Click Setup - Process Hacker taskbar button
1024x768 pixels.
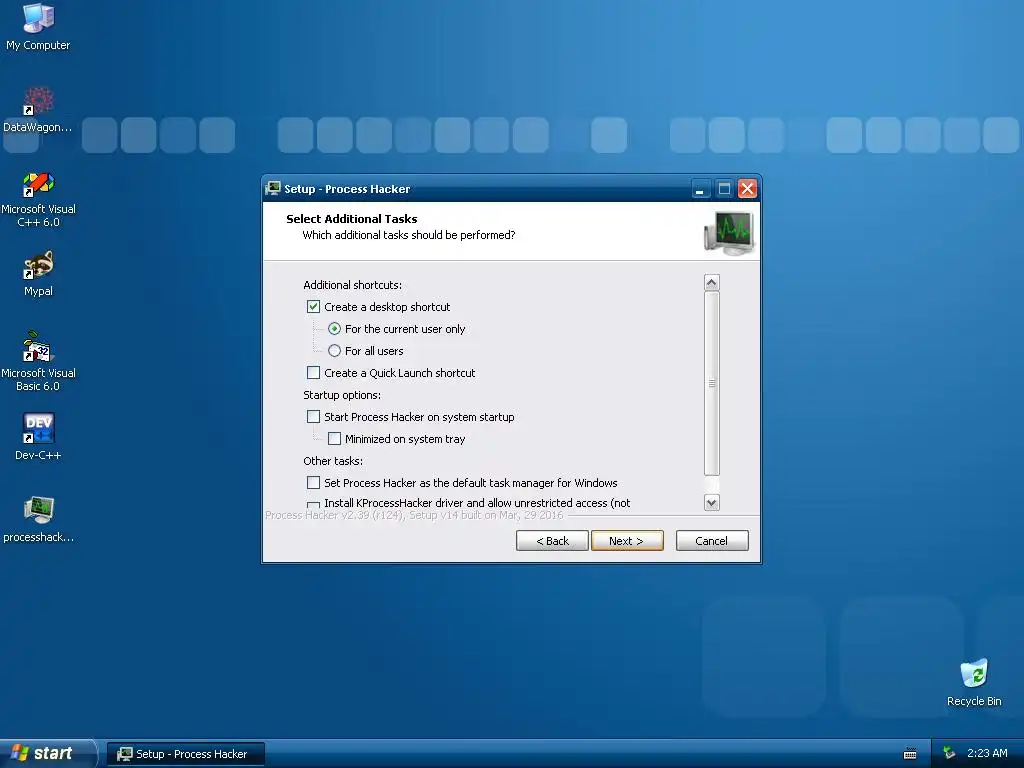coord(186,754)
